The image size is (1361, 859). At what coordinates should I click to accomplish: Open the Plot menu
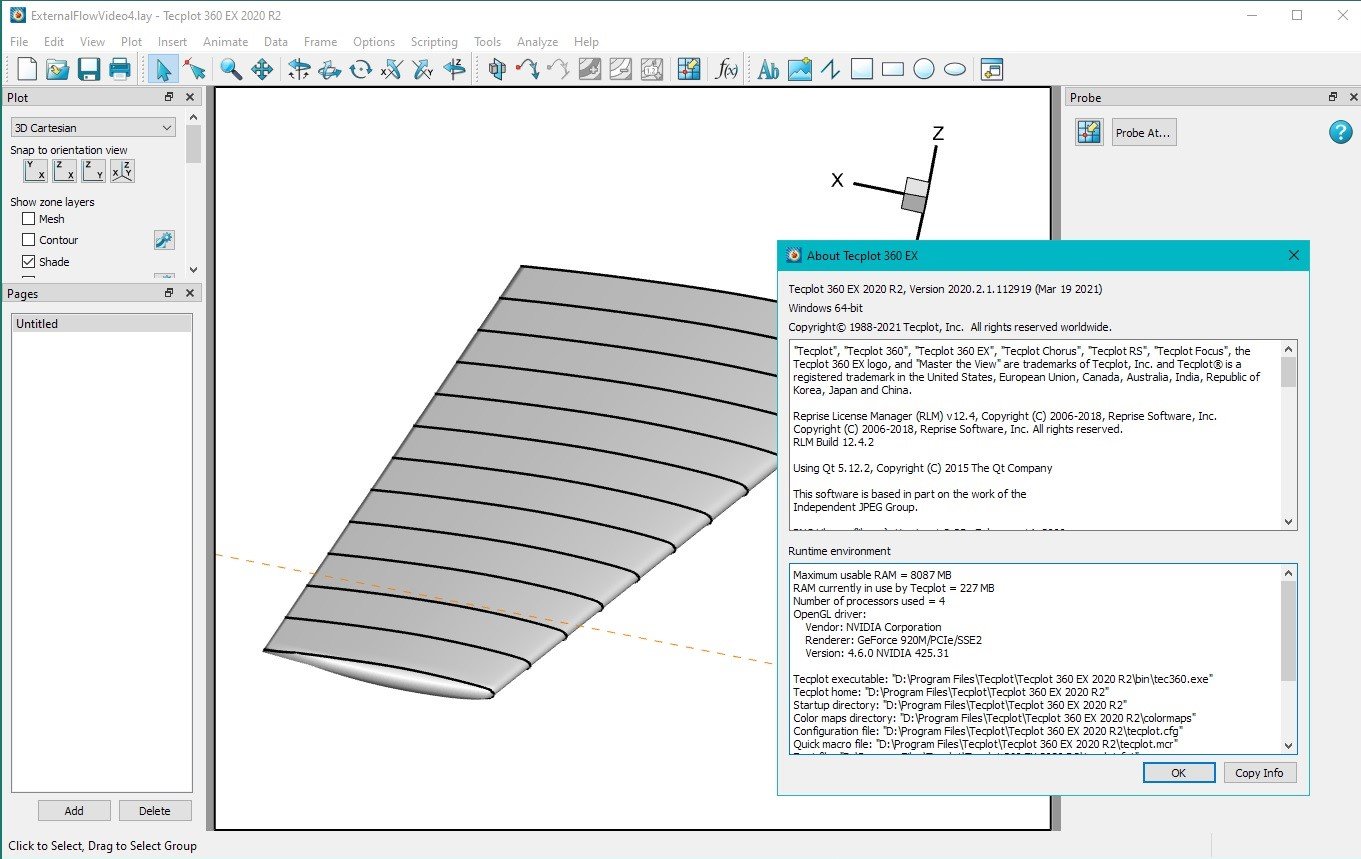click(x=131, y=42)
